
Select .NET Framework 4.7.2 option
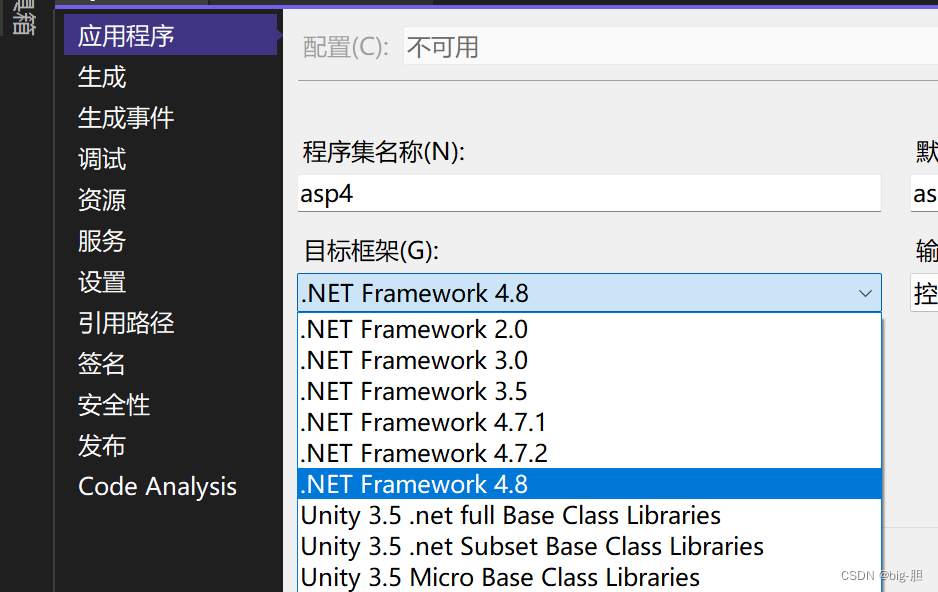tap(589, 453)
